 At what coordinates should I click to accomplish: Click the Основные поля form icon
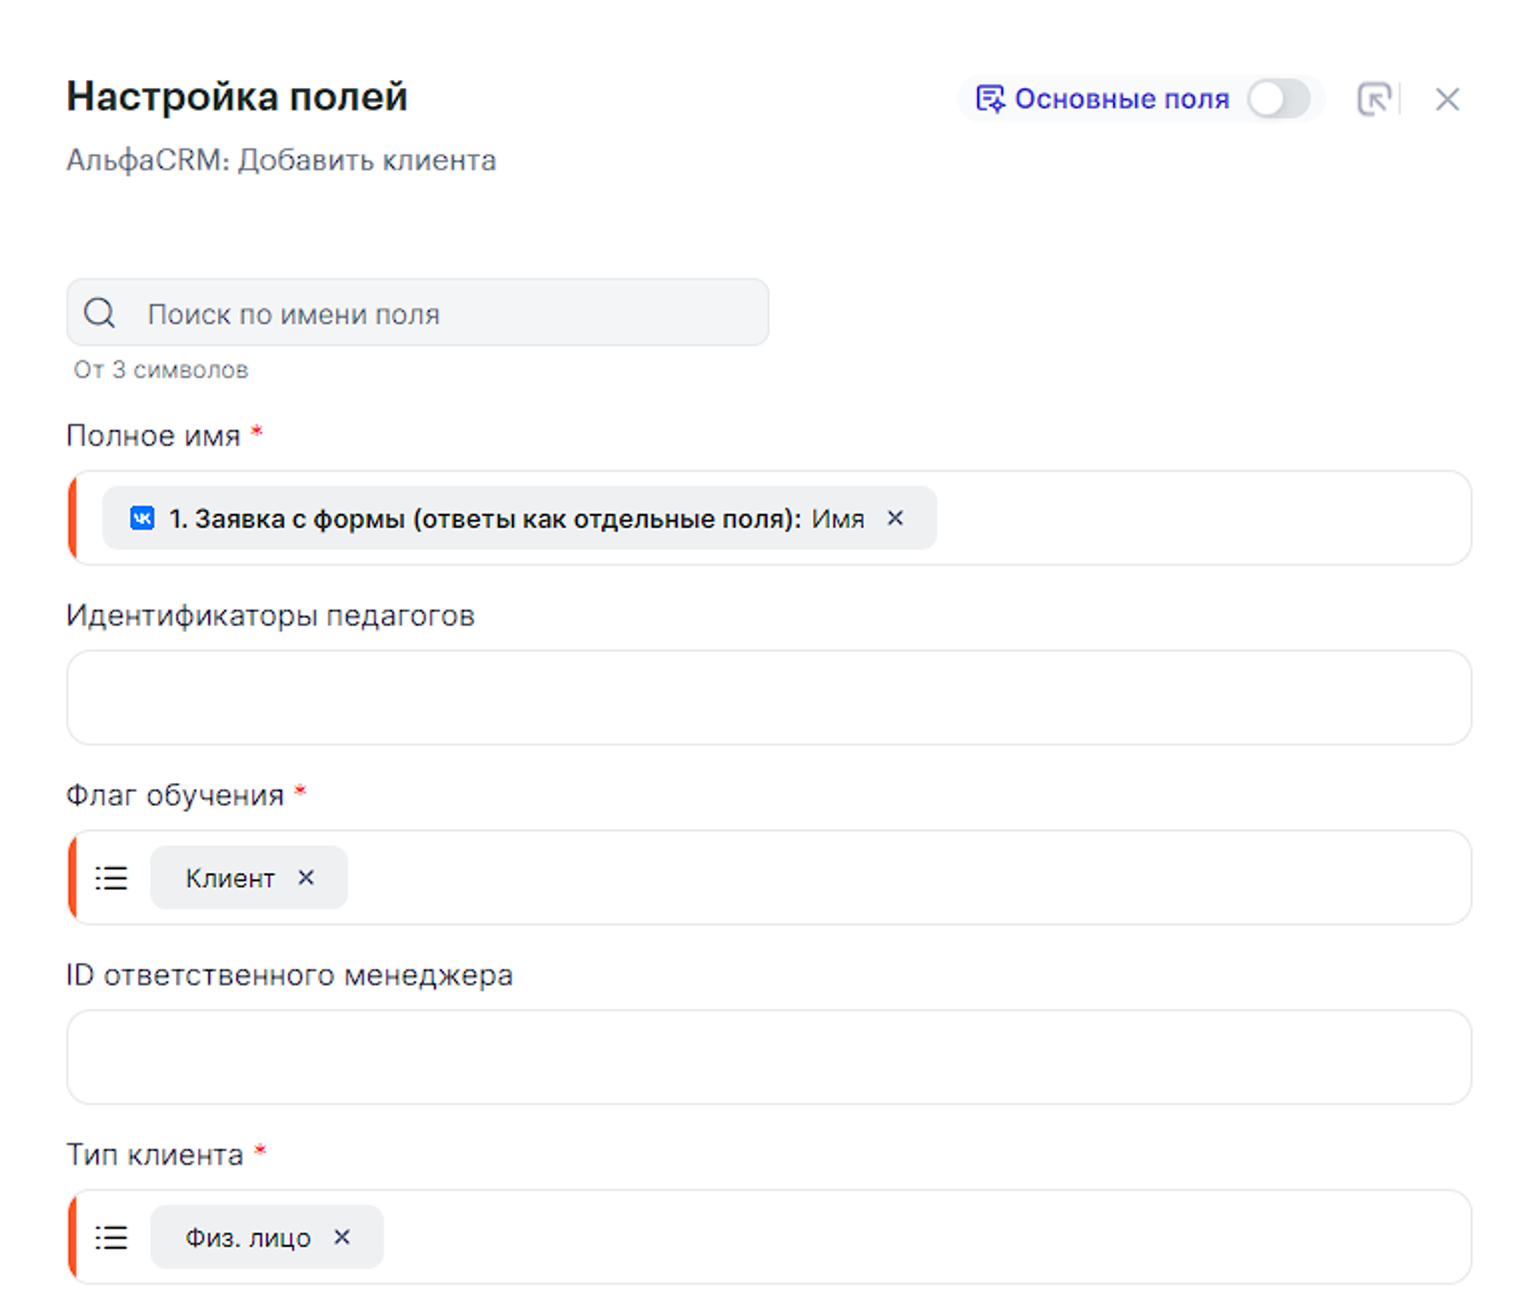[x=990, y=99]
